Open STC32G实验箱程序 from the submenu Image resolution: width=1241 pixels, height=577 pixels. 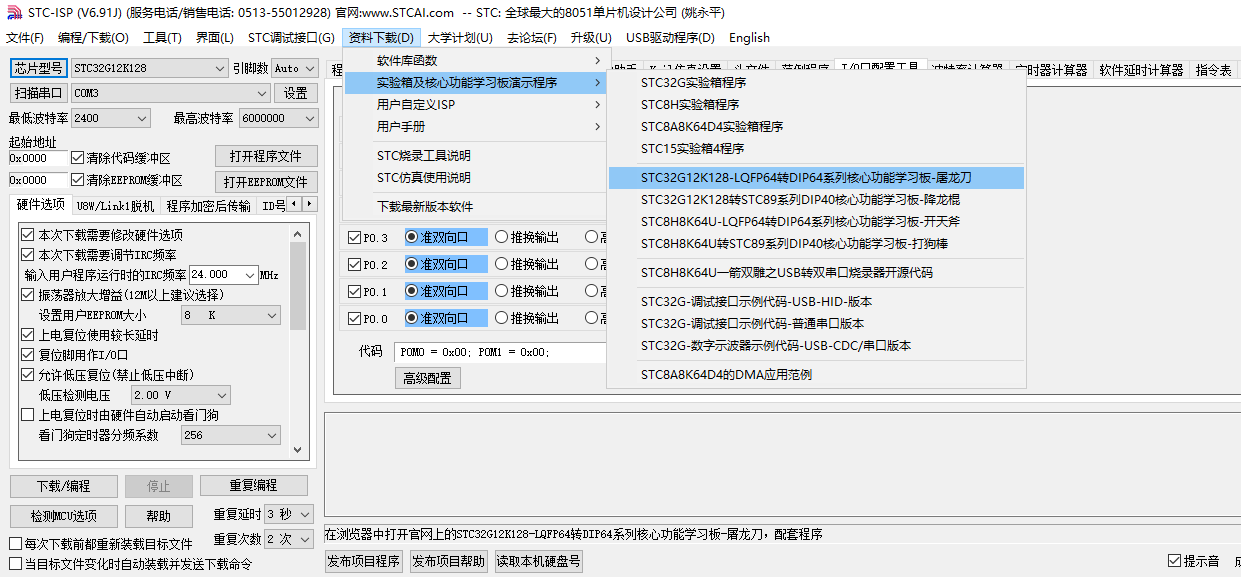pyautogui.click(x=816, y=83)
